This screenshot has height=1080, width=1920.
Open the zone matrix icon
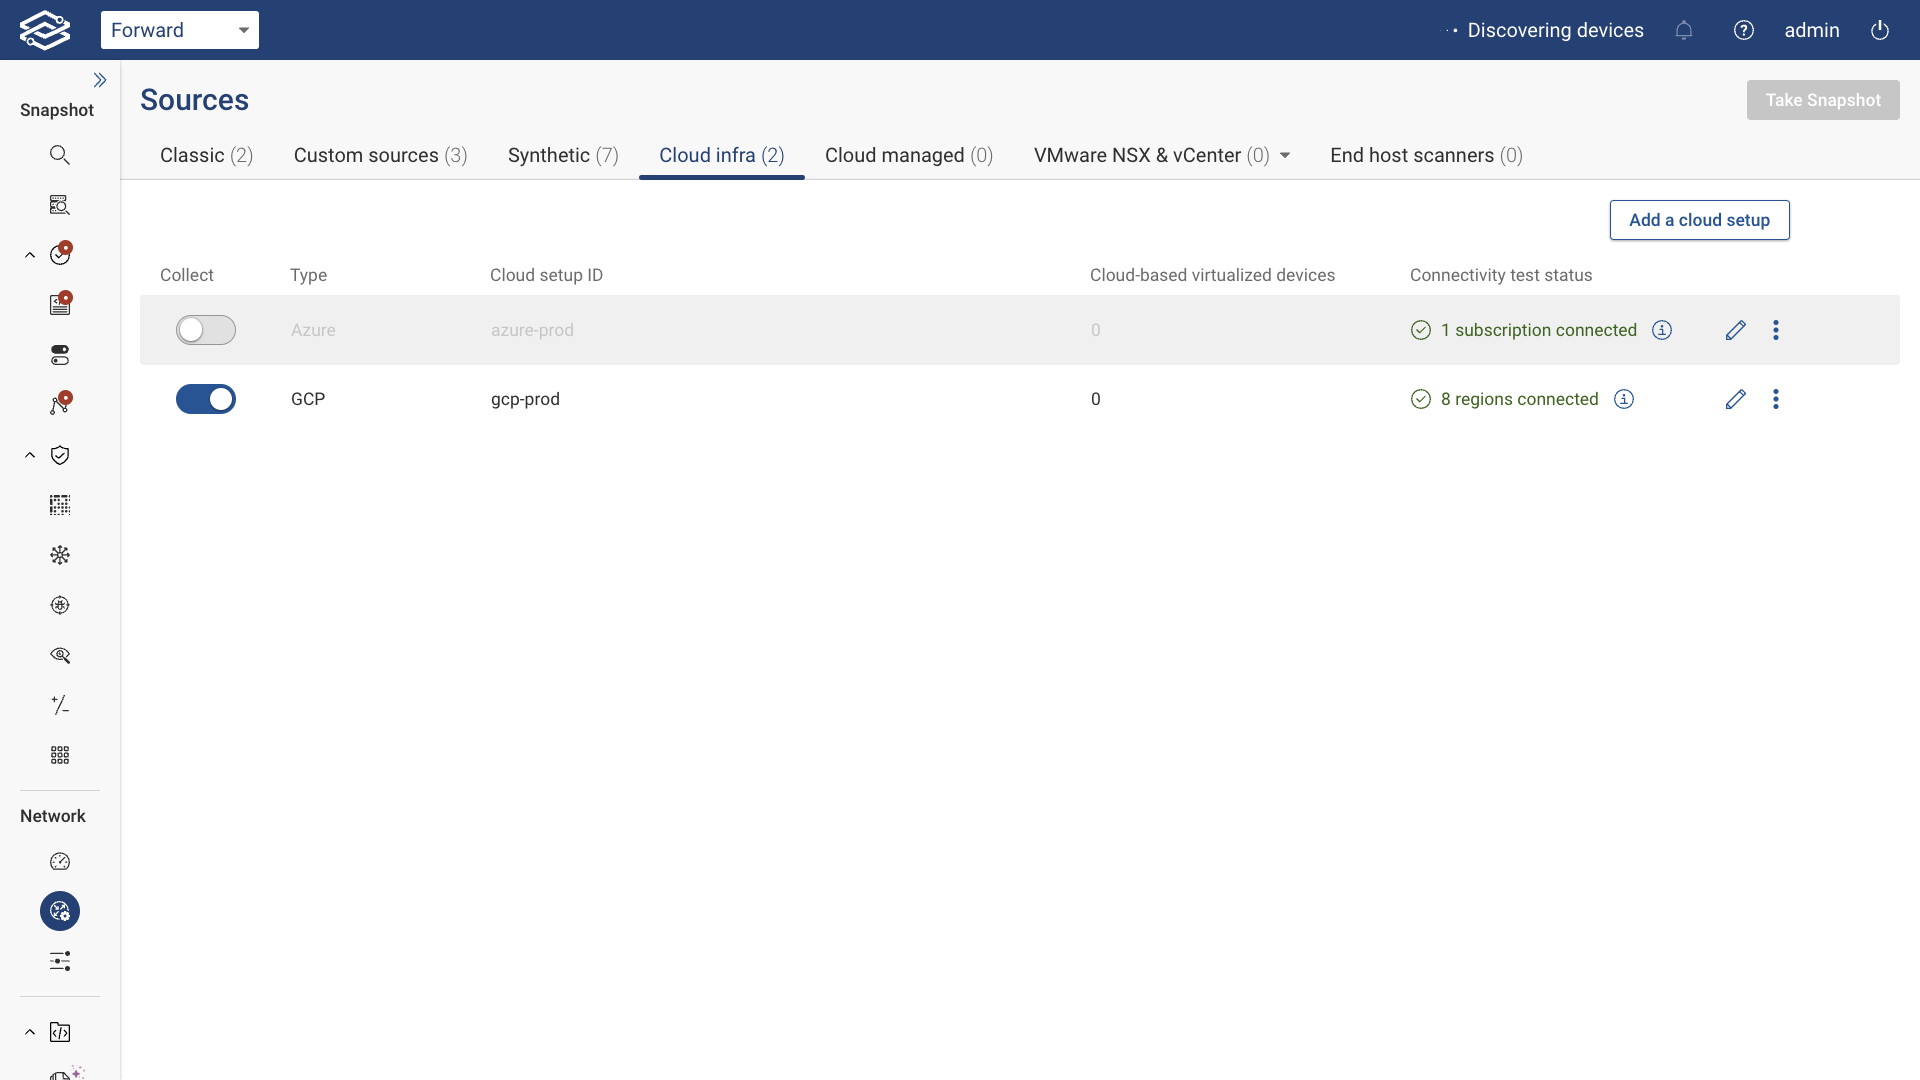click(60, 505)
